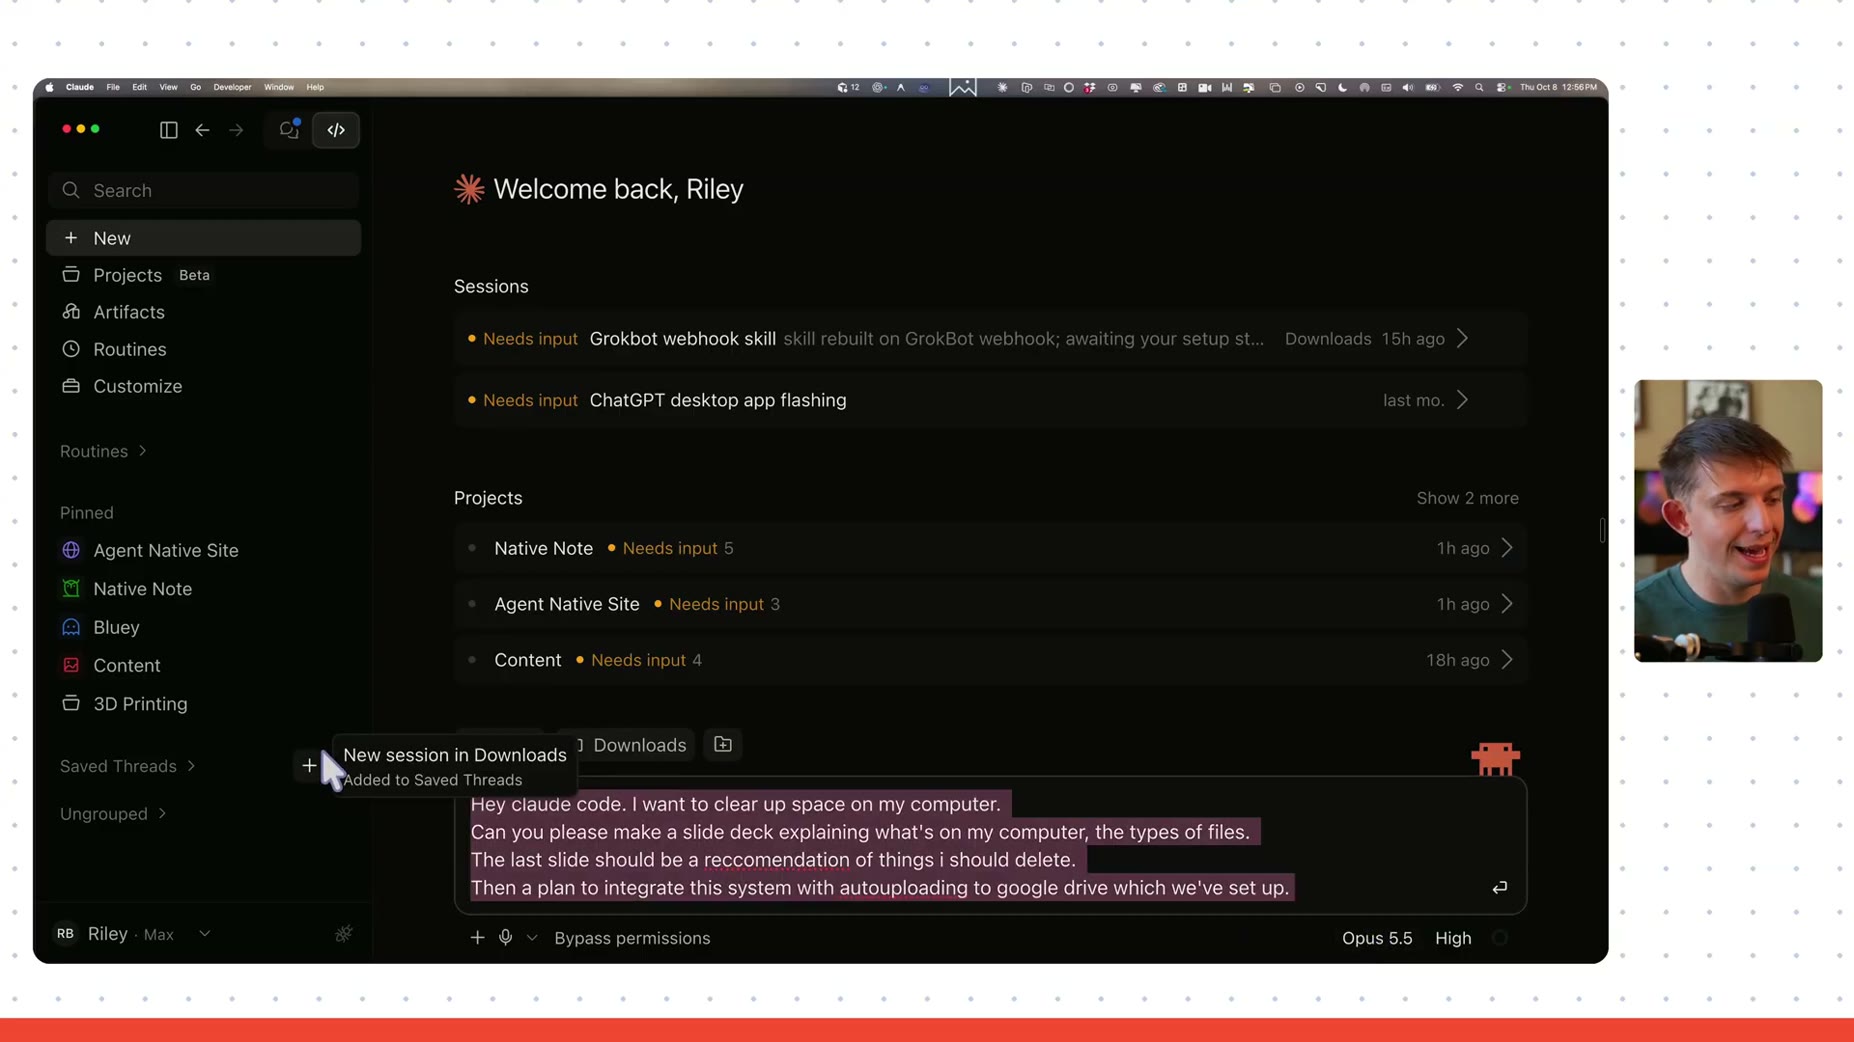Click the microphone dictation icon
The height and width of the screenshot is (1042, 1854).
506,938
